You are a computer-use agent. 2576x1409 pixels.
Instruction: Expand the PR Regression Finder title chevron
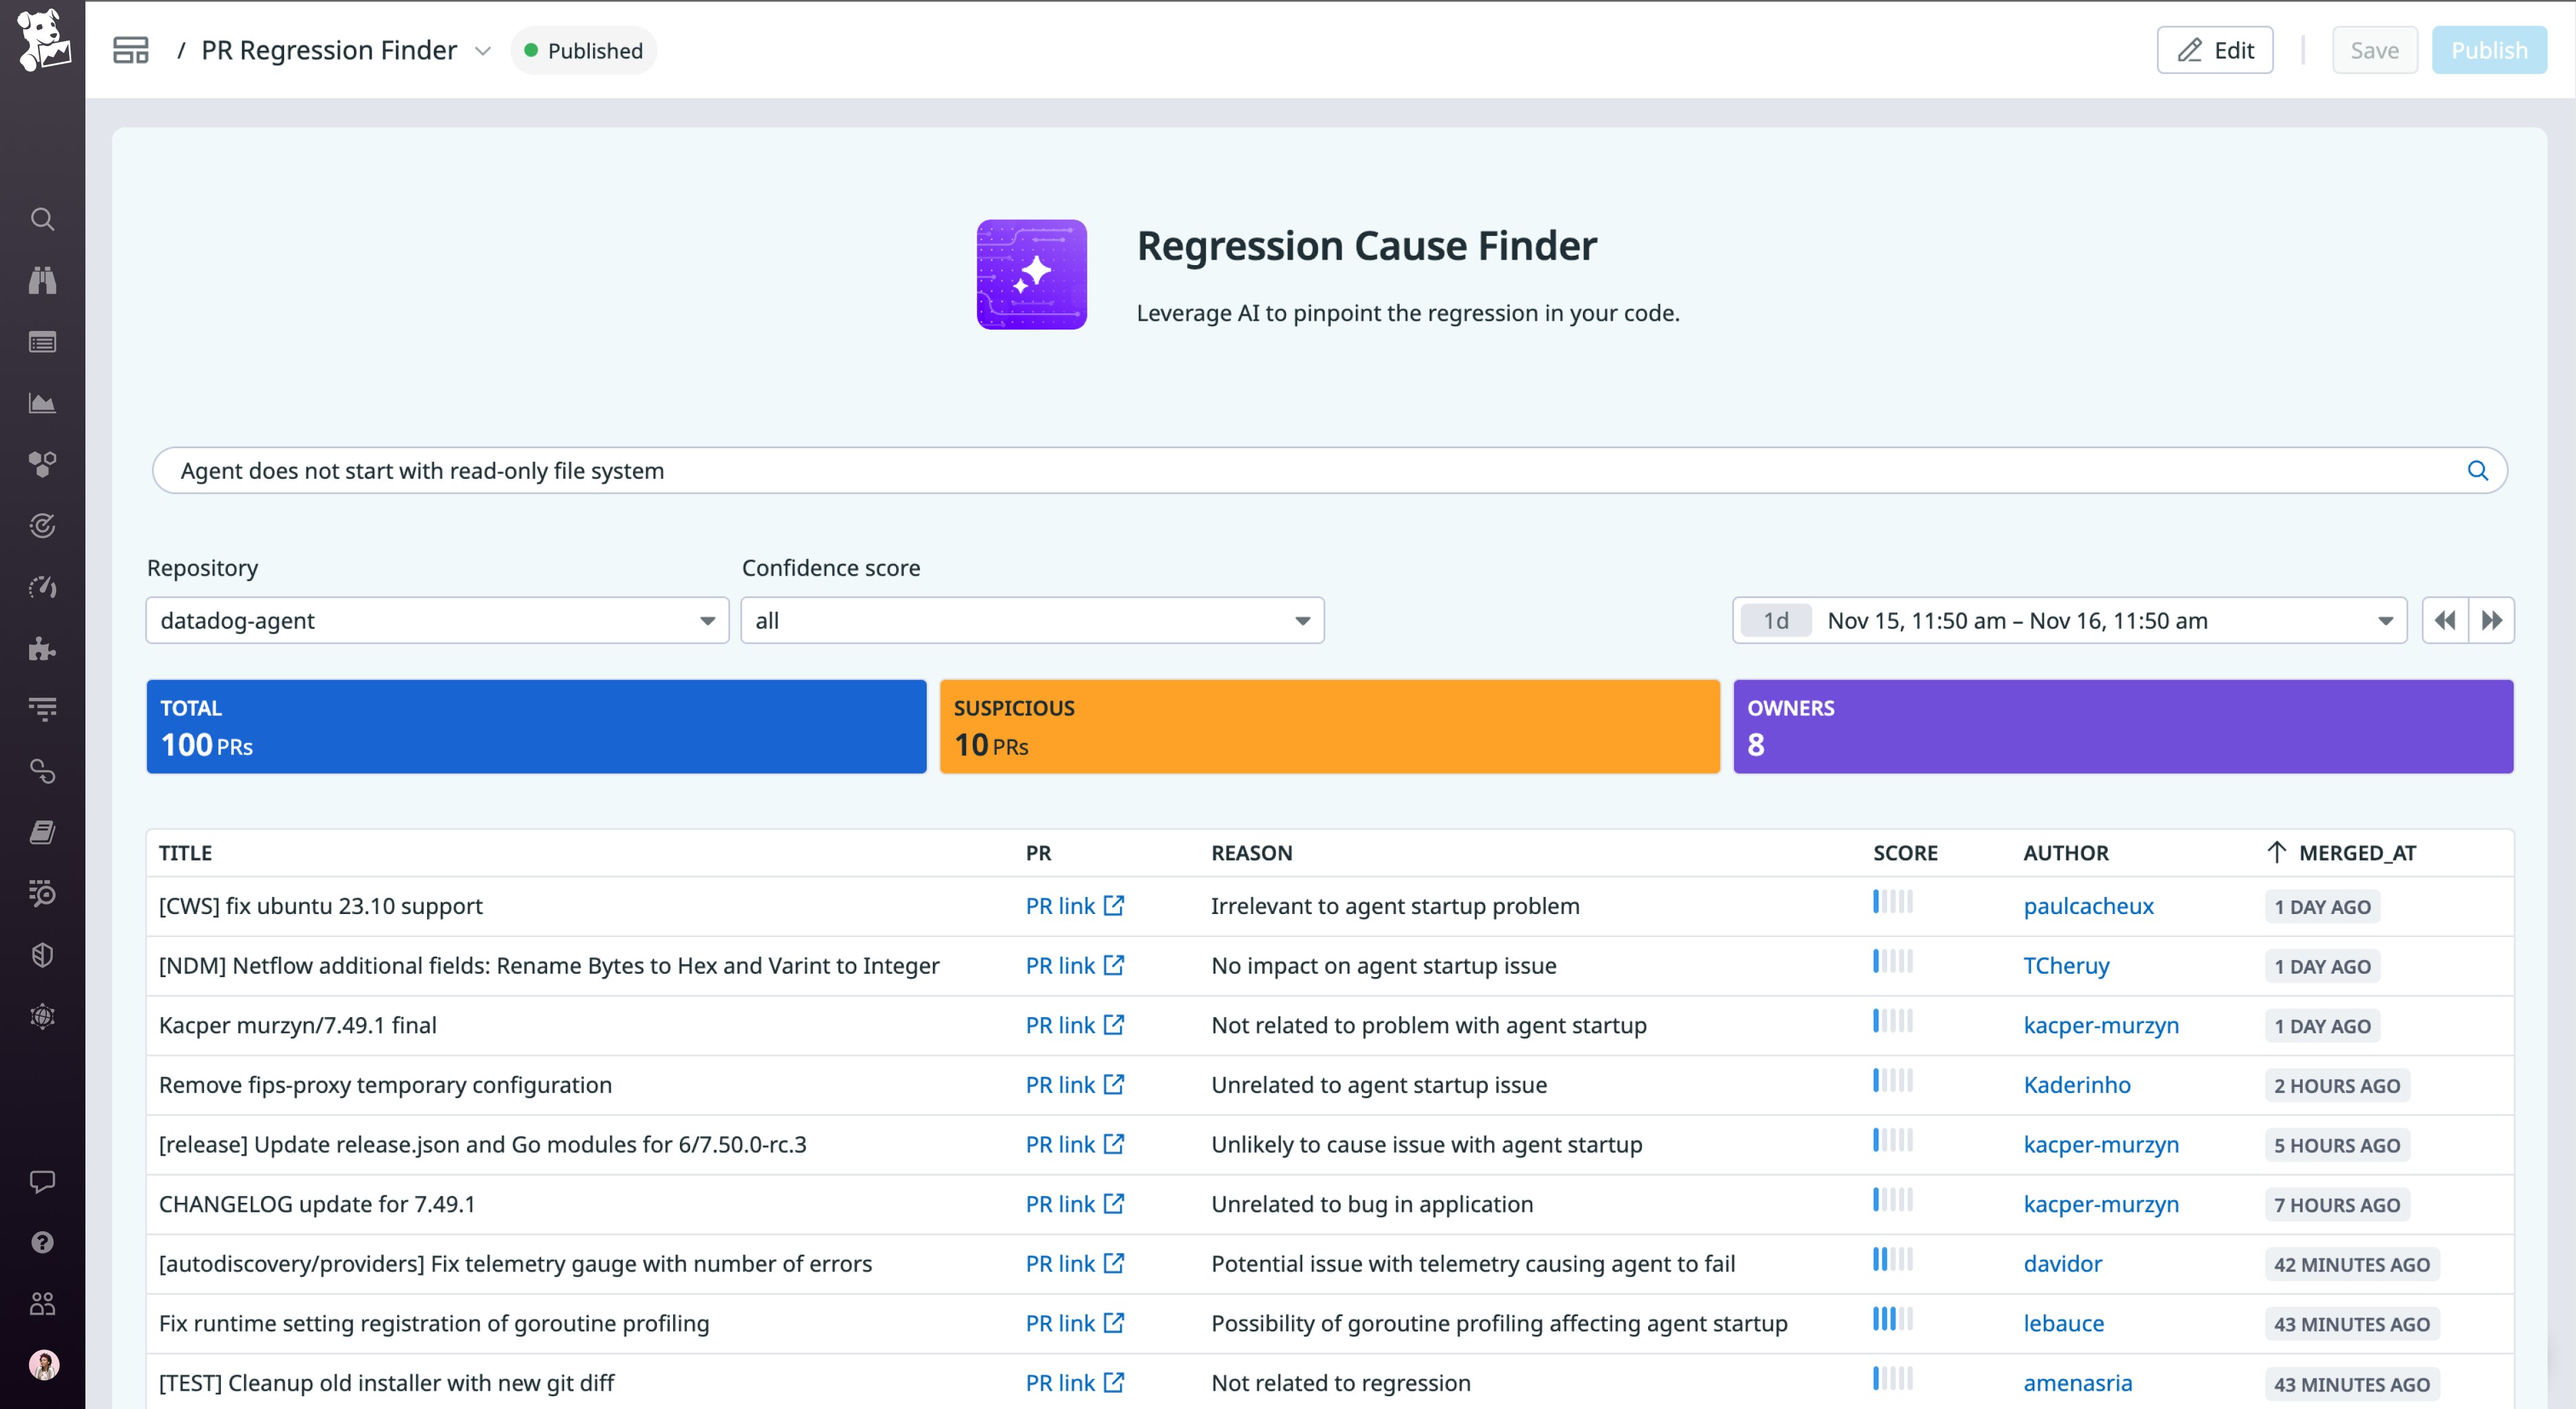(x=484, y=50)
